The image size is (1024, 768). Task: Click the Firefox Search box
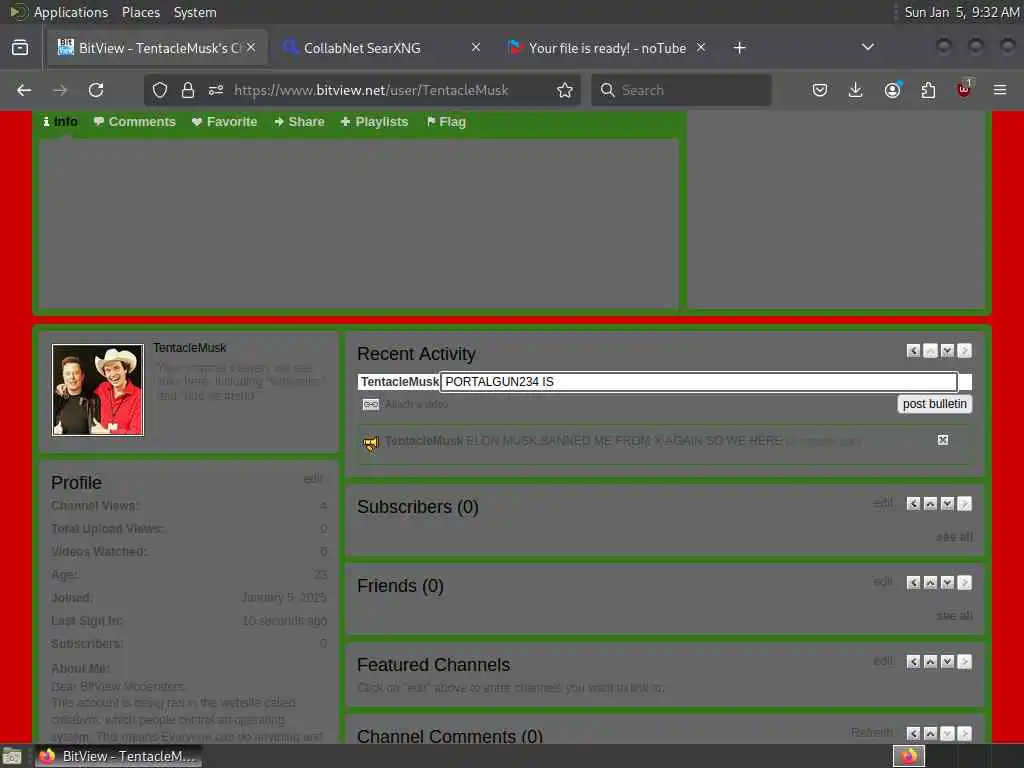click(x=681, y=90)
